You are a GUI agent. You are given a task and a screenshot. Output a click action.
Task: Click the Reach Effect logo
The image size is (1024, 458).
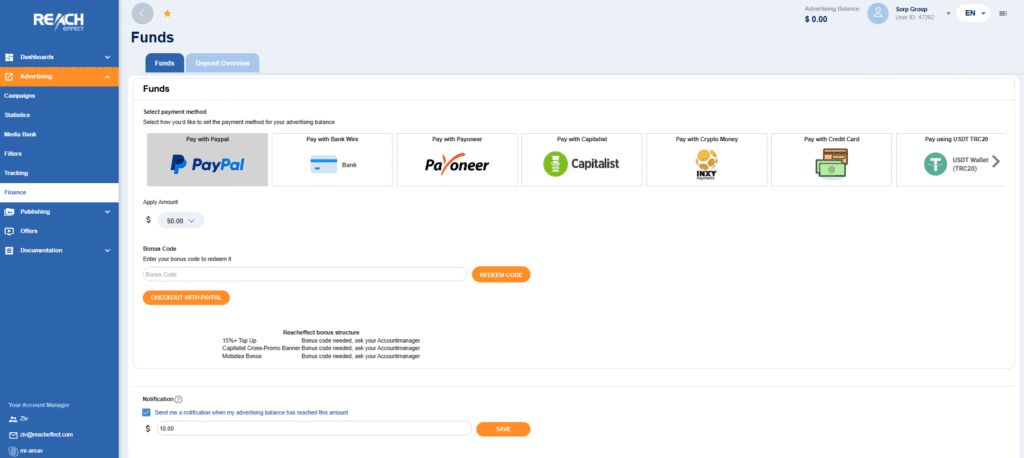59,22
